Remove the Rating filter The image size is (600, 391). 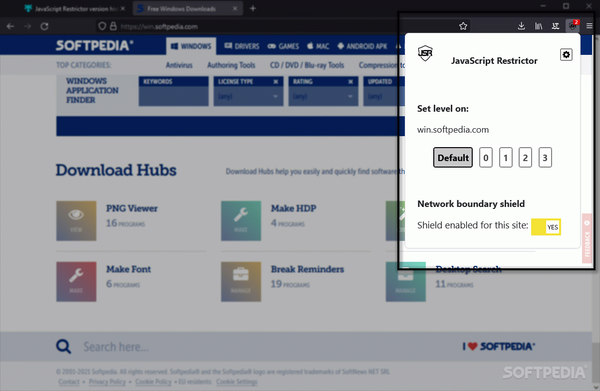coord(351,82)
